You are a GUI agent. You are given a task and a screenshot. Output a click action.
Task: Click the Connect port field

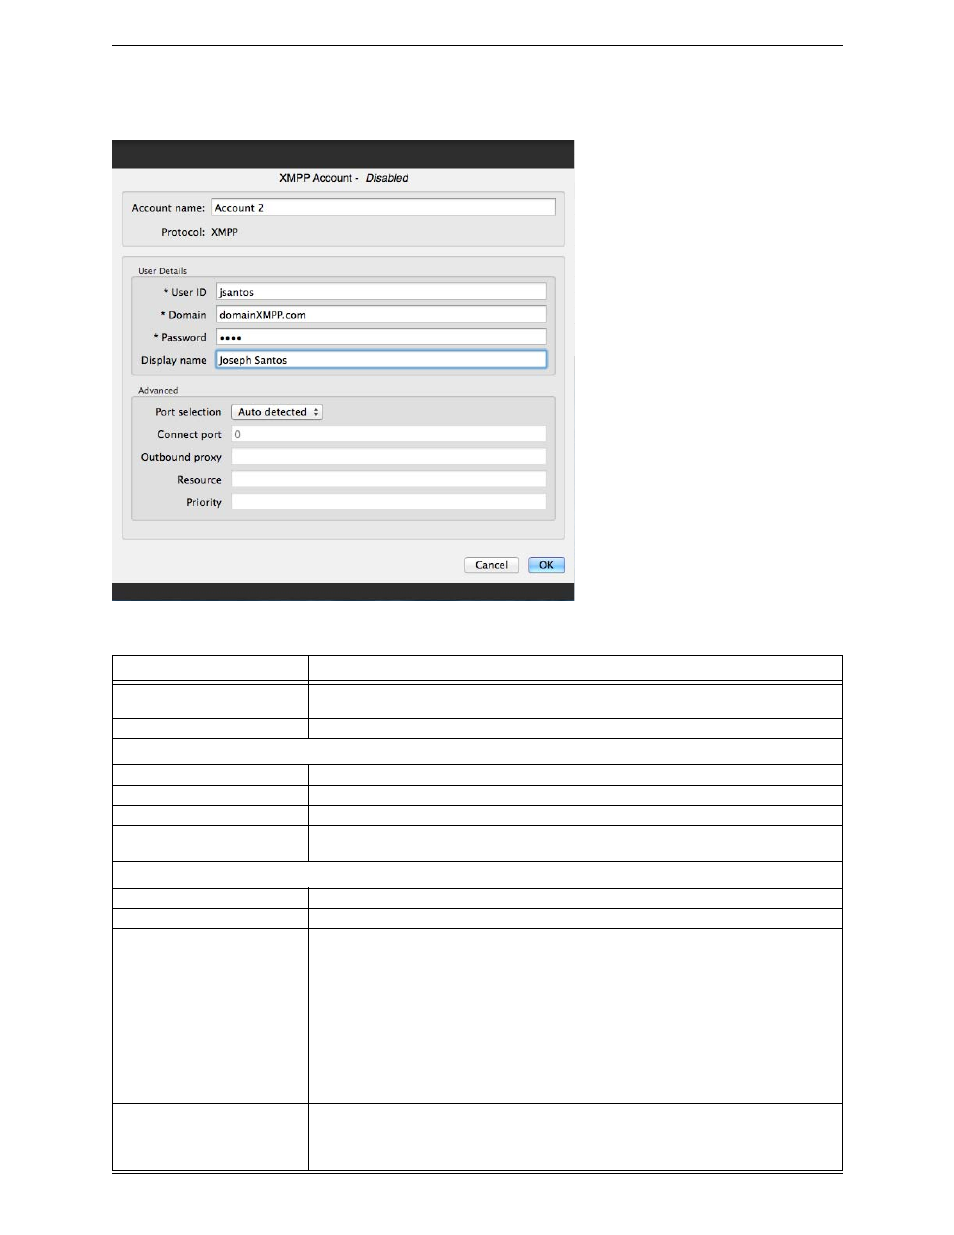pos(389,434)
